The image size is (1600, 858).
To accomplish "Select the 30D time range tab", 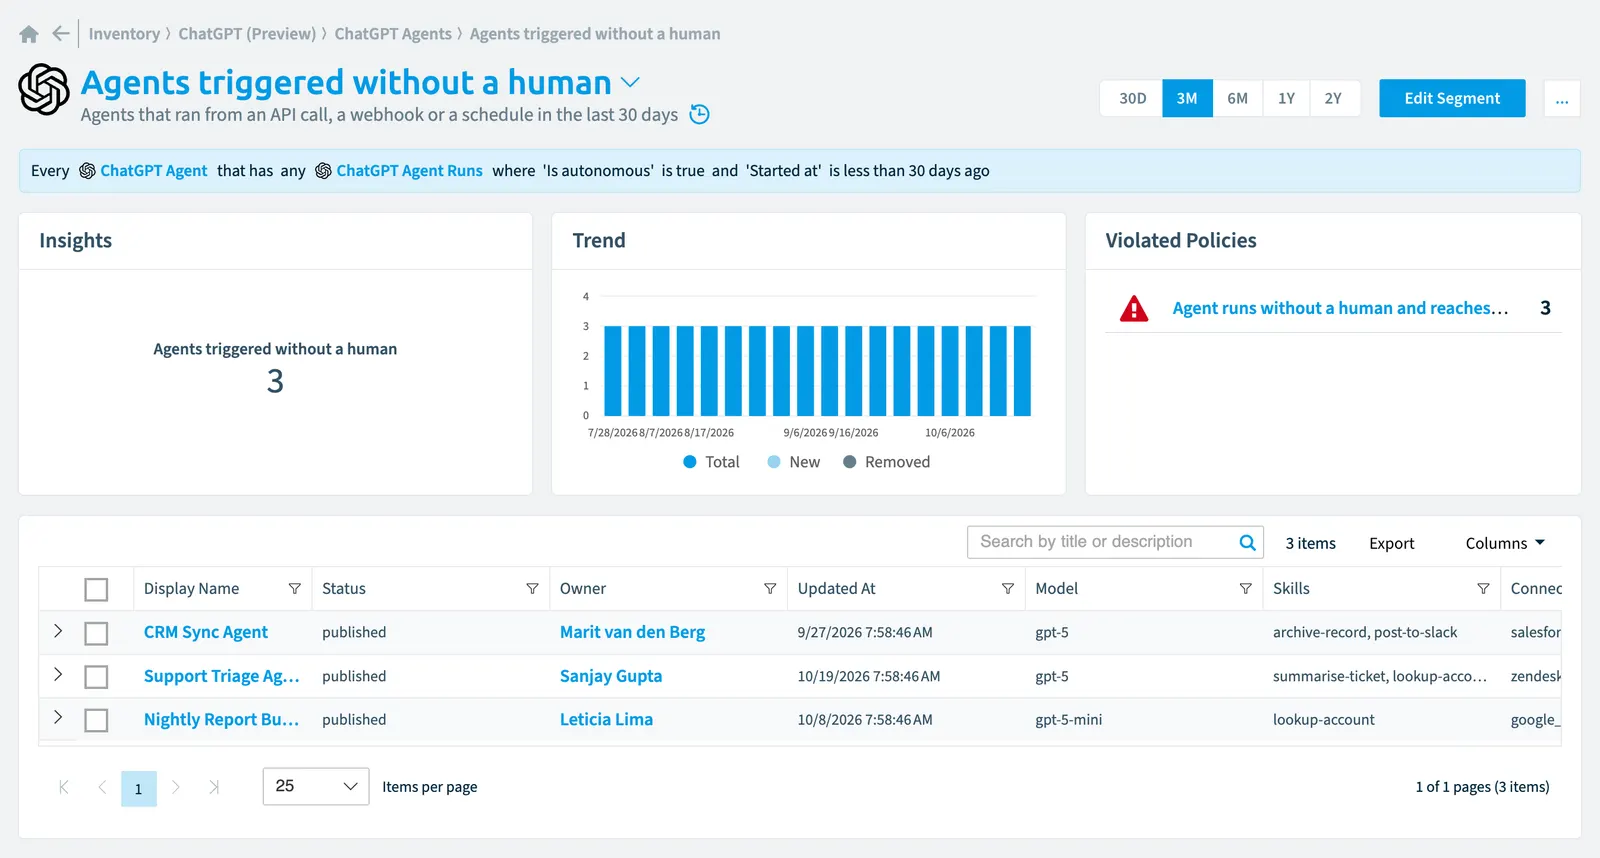I will pos(1132,98).
